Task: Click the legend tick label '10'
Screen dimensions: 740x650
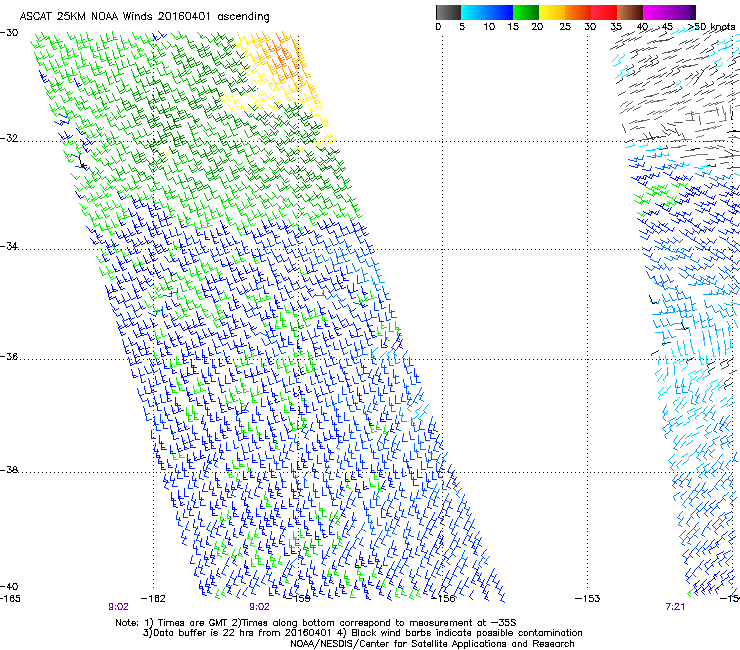Action: (489, 27)
